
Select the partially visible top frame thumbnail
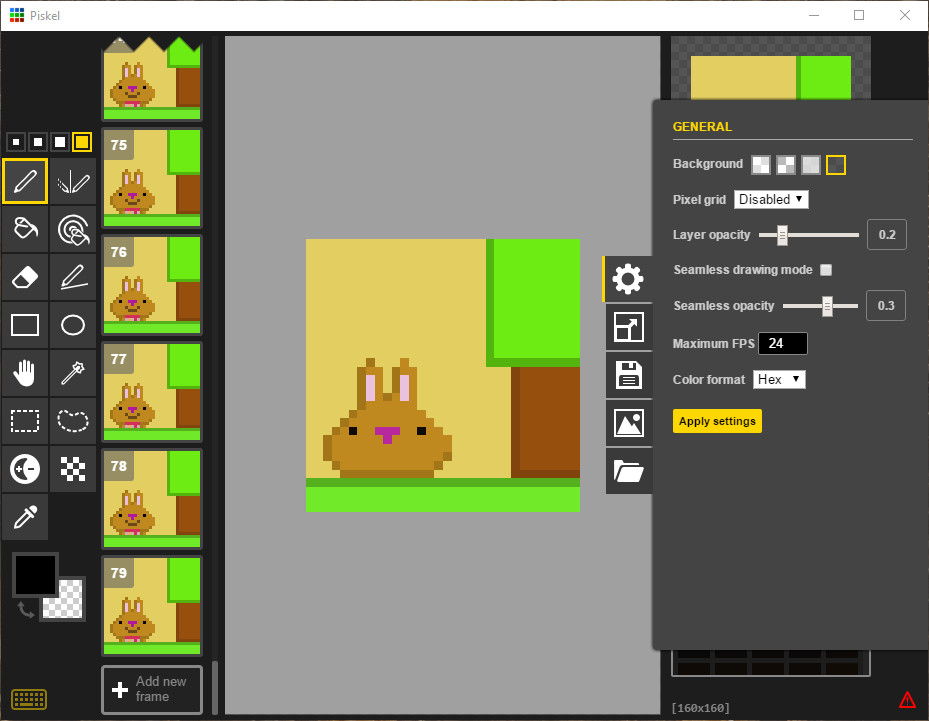coord(152,79)
